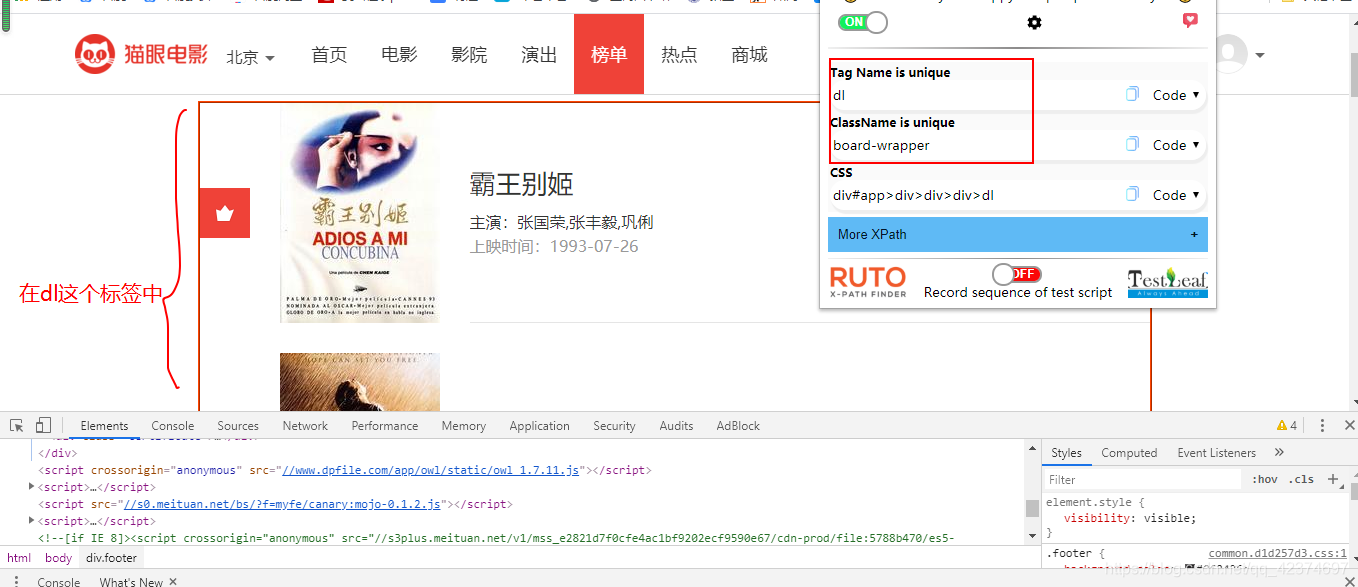
Task: Select the Styles pane tab
Action: 1066,452
